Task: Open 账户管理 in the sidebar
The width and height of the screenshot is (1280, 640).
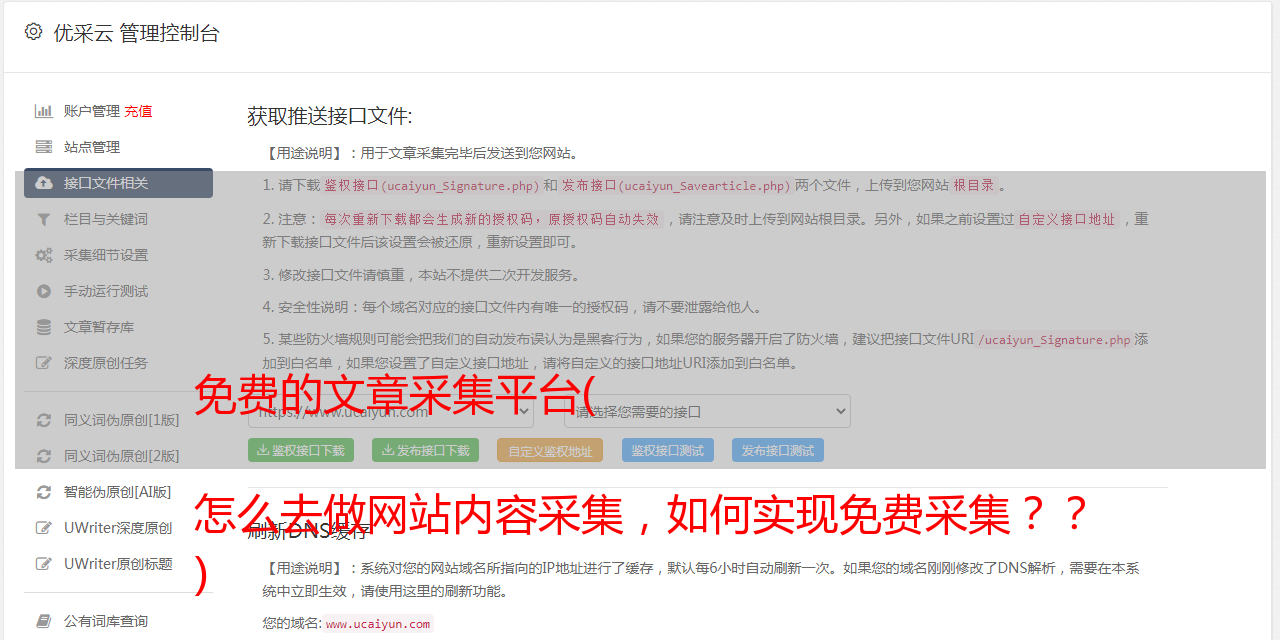Action: click(x=92, y=111)
